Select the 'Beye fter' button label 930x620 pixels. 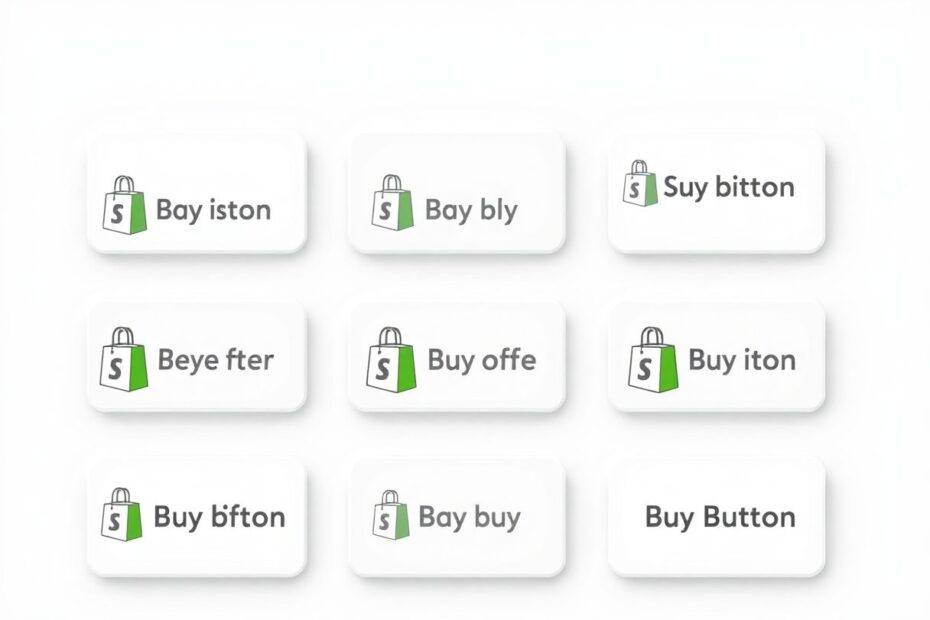pyautogui.click(x=215, y=361)
